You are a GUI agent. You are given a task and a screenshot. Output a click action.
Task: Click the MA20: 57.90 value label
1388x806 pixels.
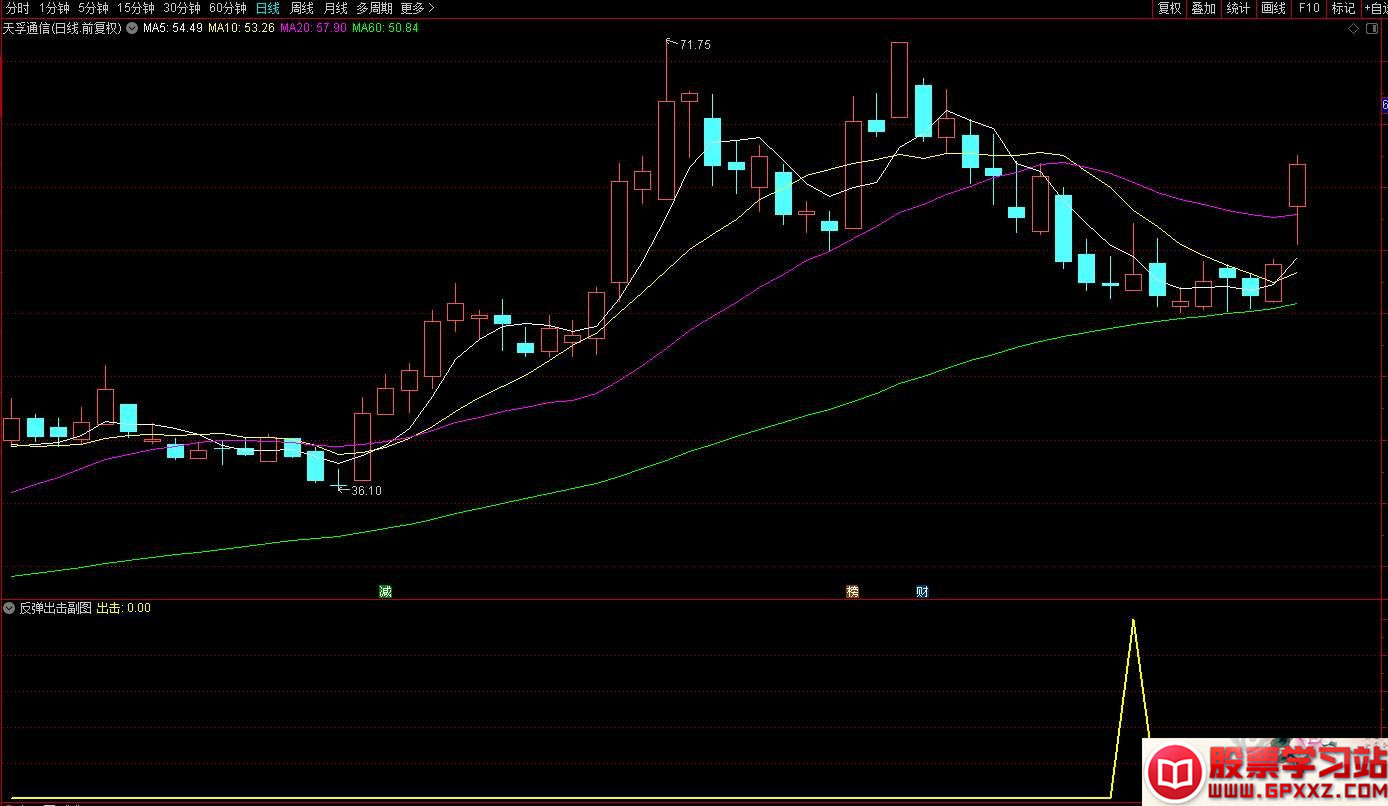point(313,28)
